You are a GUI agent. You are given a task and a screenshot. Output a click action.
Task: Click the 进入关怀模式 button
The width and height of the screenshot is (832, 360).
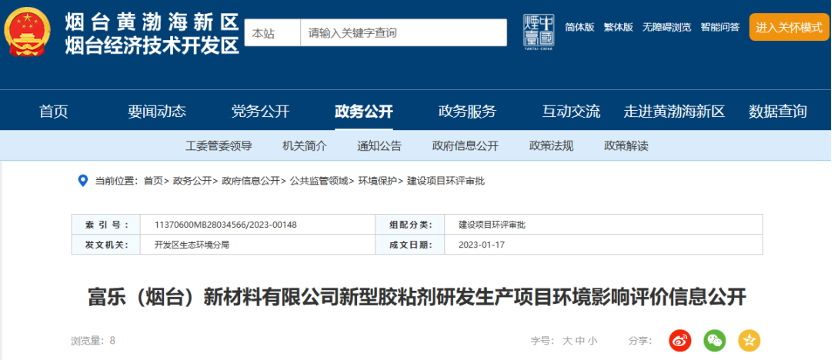(x=789, y=27)
